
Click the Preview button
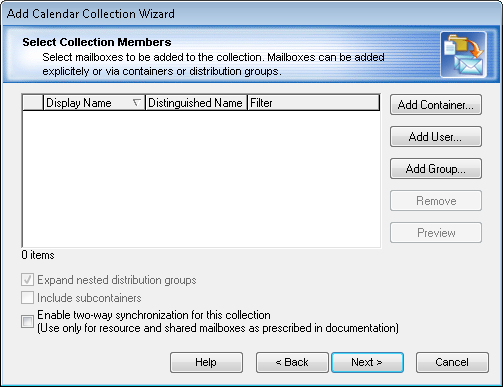436,233
